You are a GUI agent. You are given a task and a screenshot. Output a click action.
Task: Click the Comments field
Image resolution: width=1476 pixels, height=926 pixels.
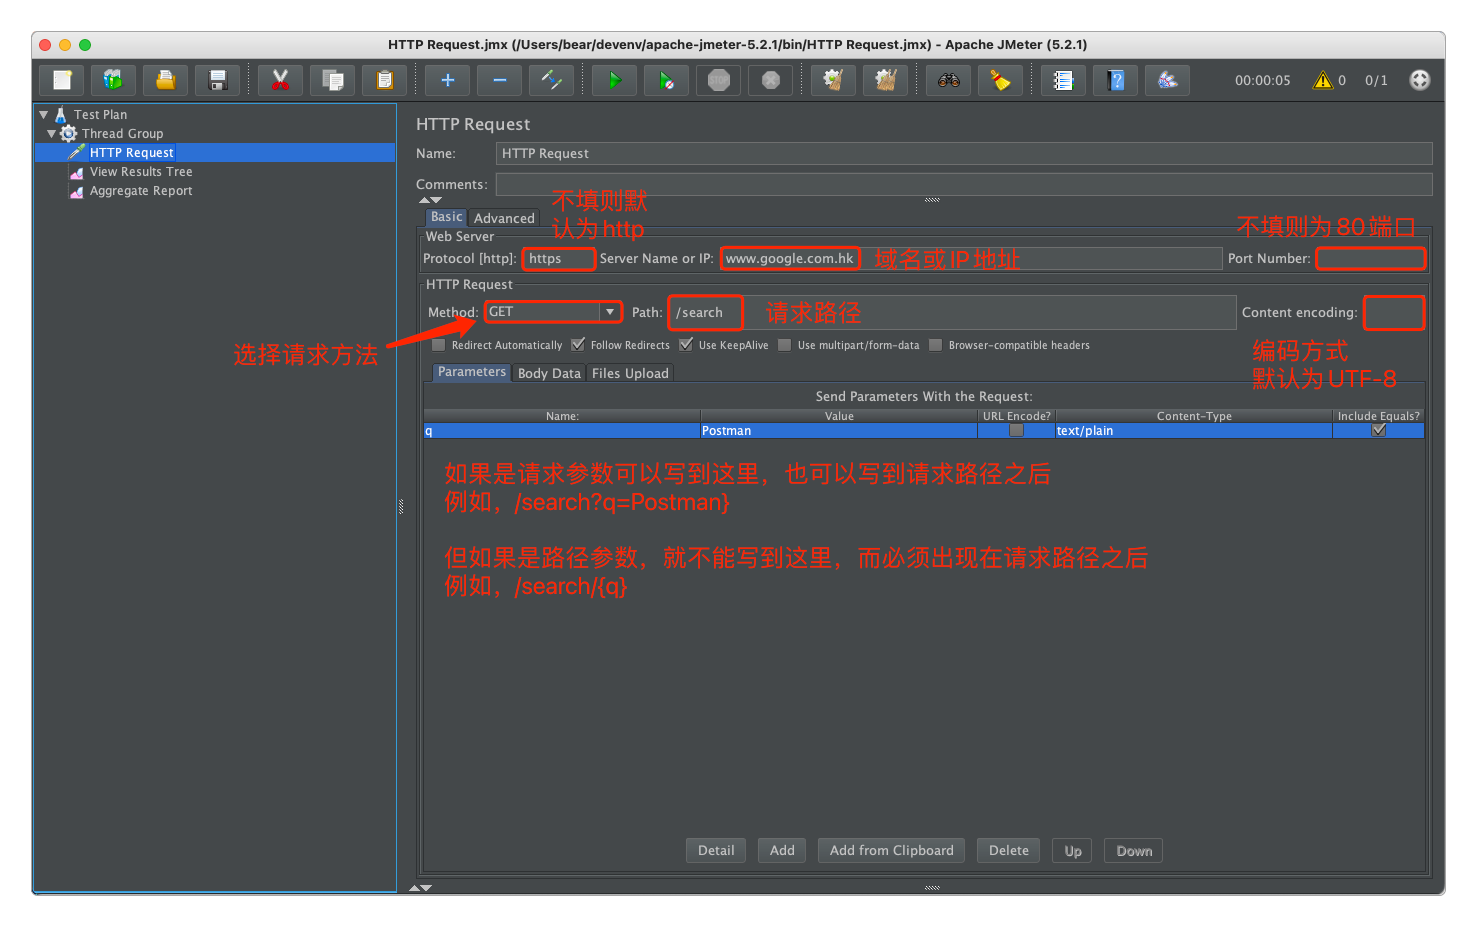pyautogui.click(x=964, y=184)
